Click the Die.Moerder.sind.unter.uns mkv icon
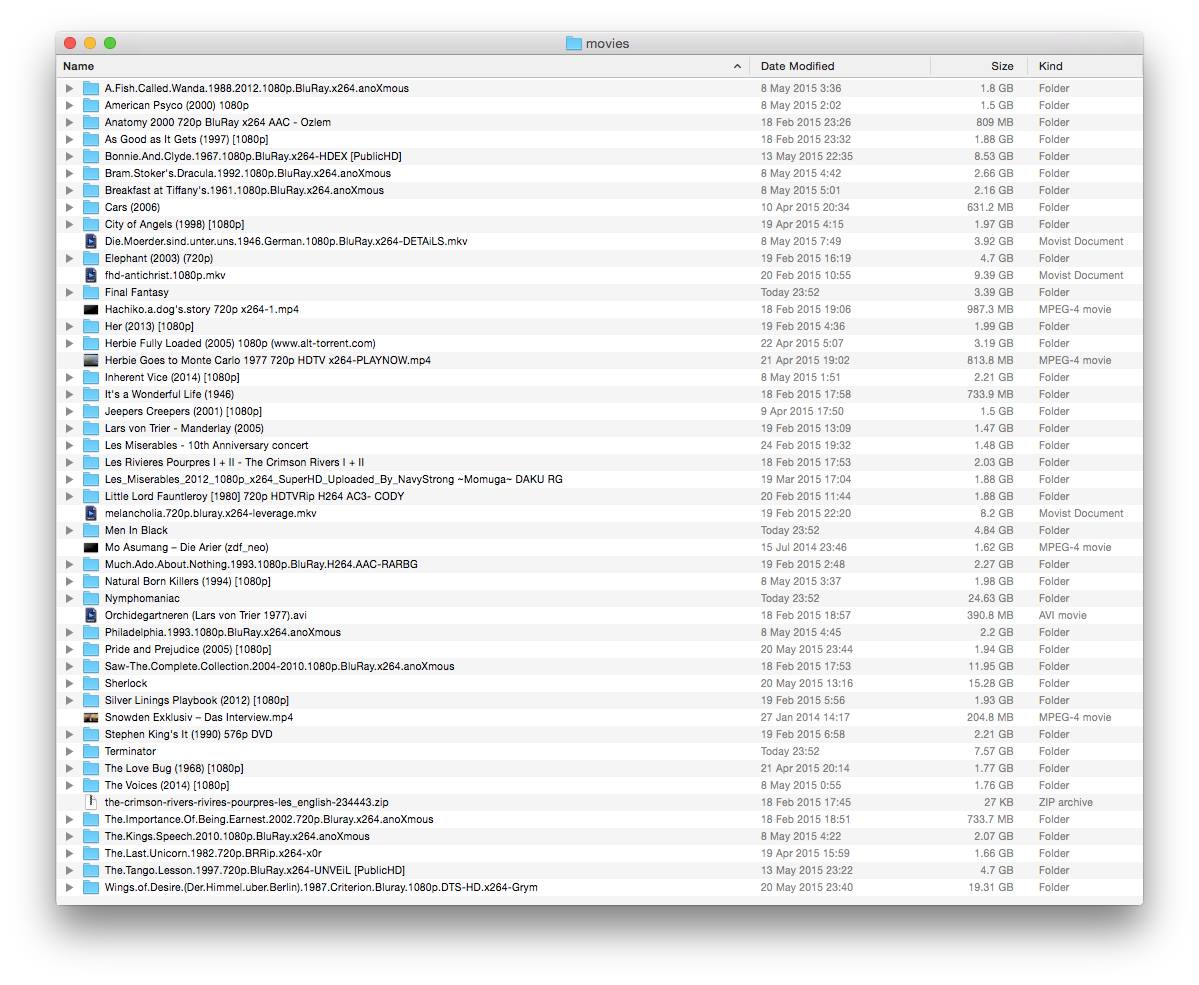1199x985 pixels. point(91,241)
